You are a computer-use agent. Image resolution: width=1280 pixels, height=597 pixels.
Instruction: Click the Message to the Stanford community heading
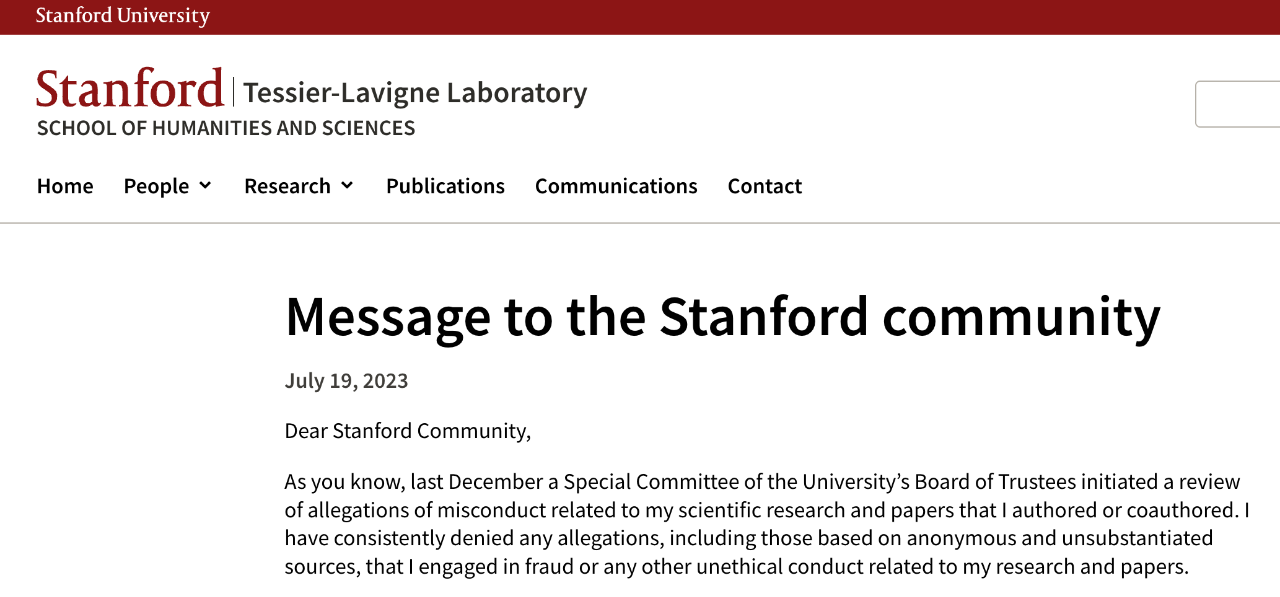point(722,316)
